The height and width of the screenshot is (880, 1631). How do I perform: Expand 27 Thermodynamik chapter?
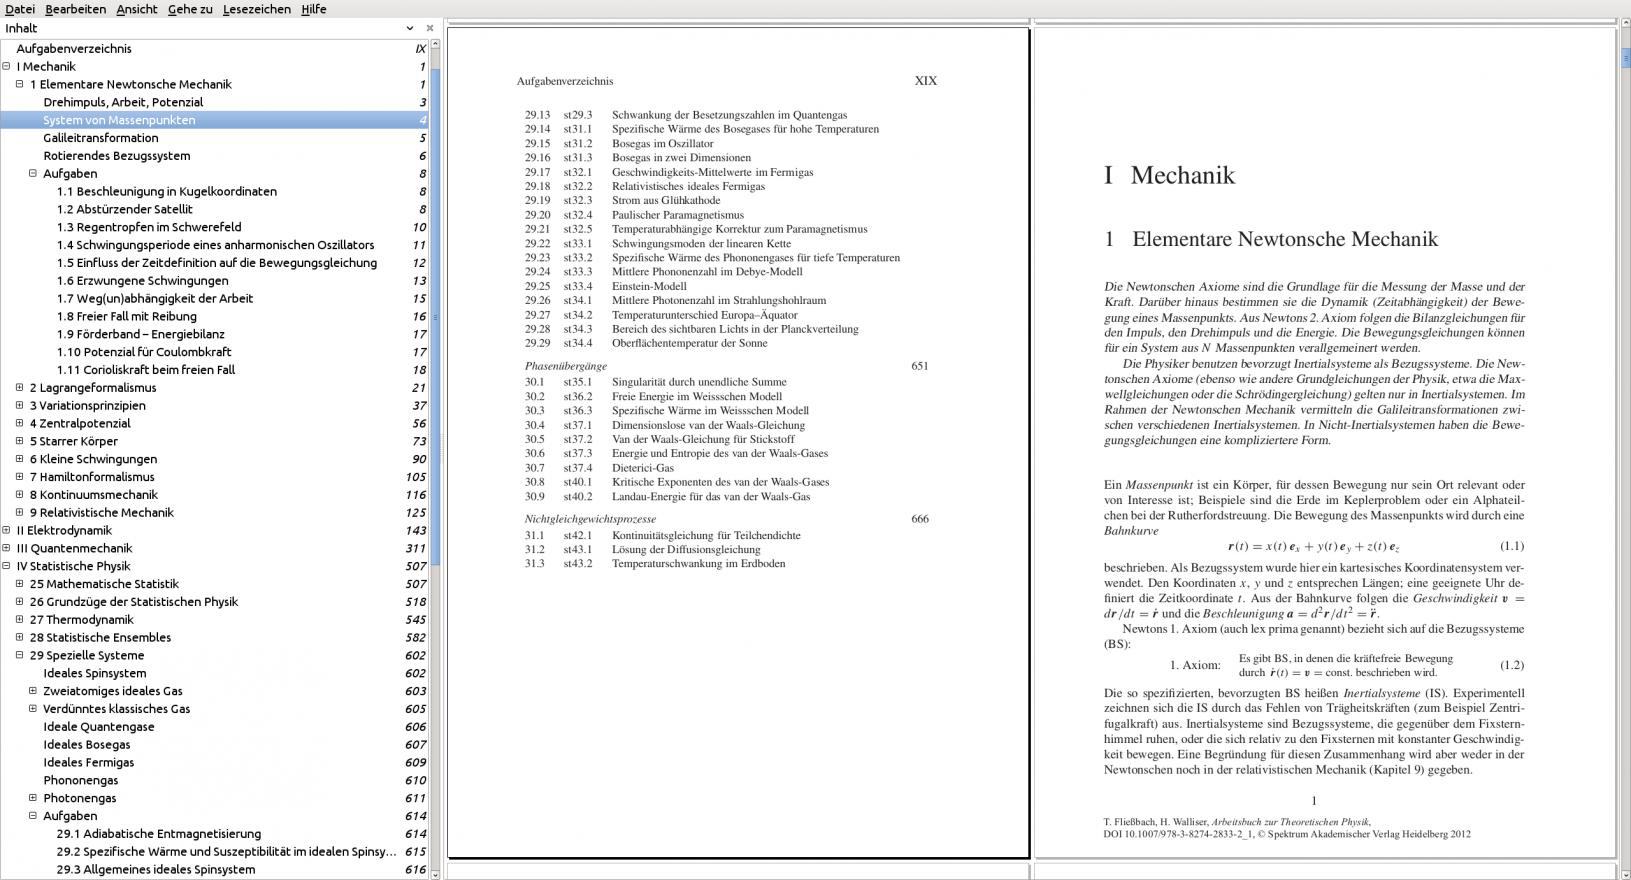(x=19, y=620)
